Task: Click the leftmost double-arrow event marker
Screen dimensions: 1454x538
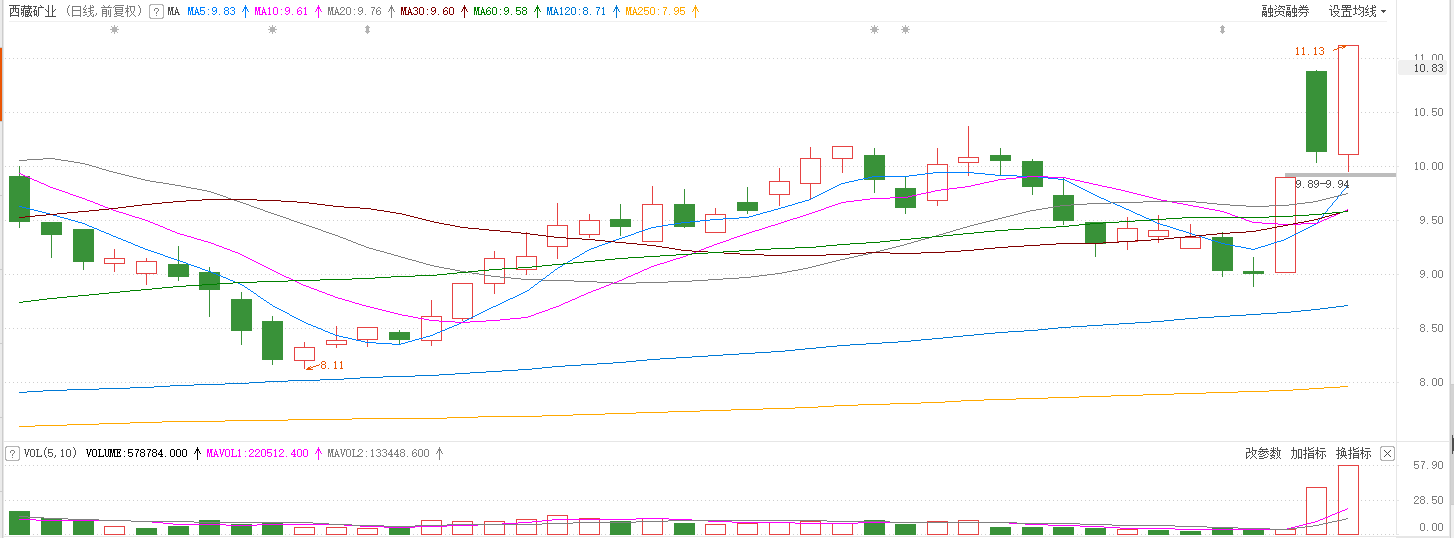Action: [x=367, y=30]
